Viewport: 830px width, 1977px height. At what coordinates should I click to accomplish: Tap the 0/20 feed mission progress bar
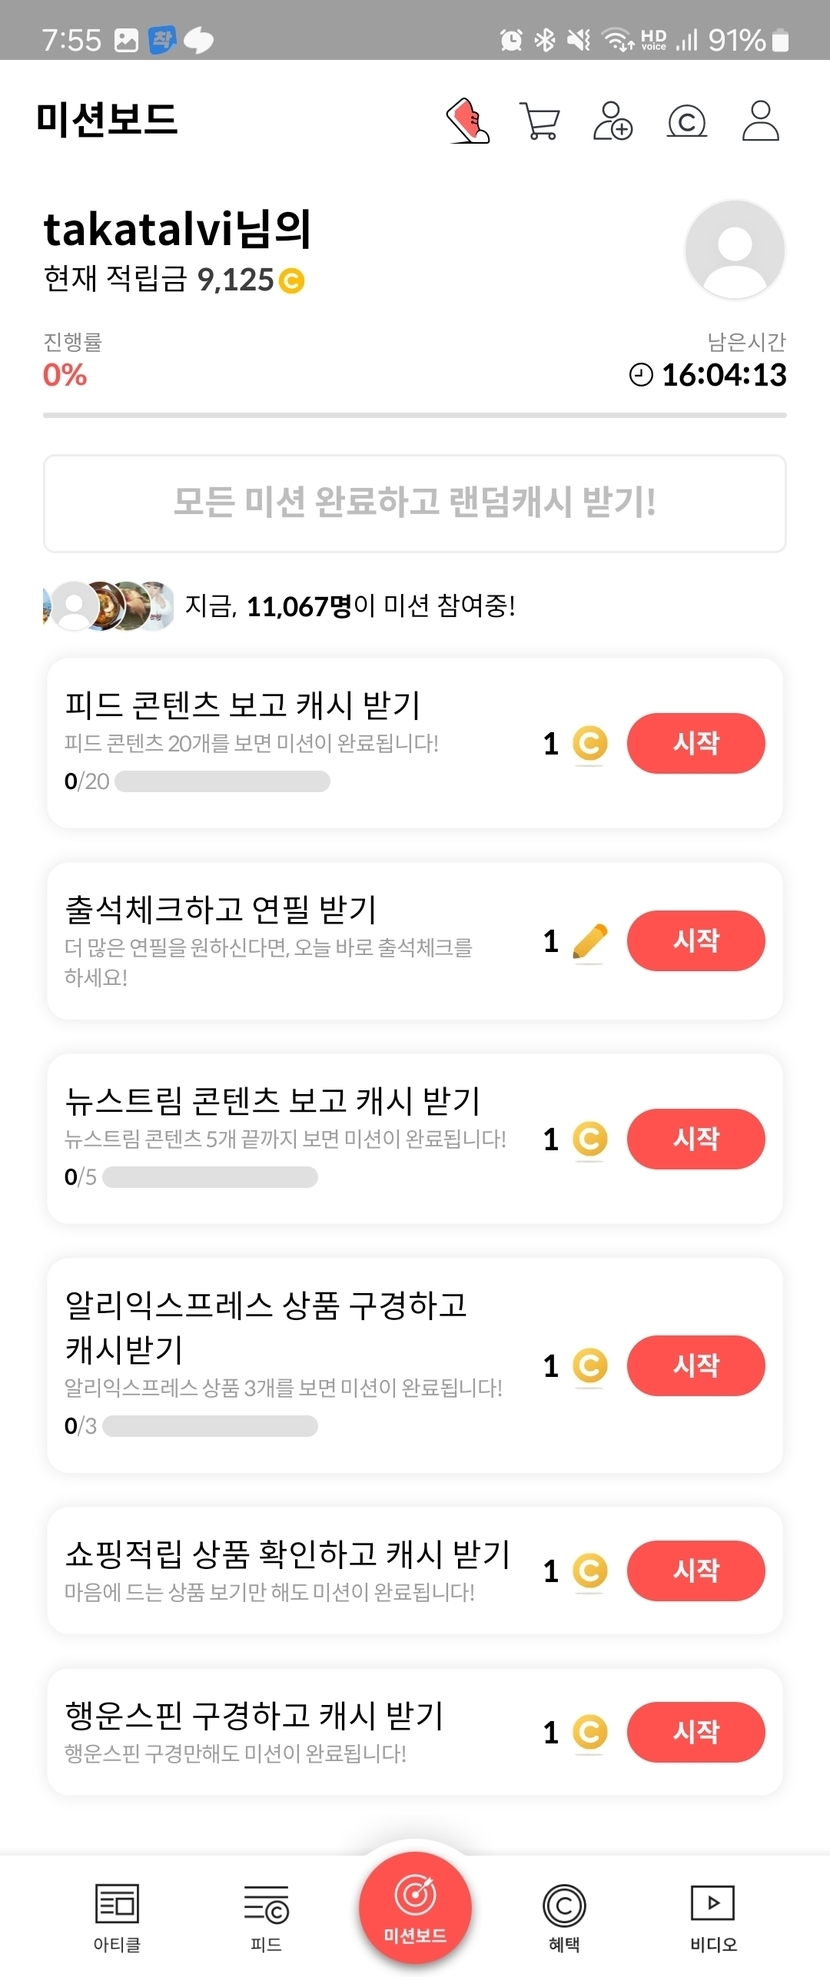(222, 782)
